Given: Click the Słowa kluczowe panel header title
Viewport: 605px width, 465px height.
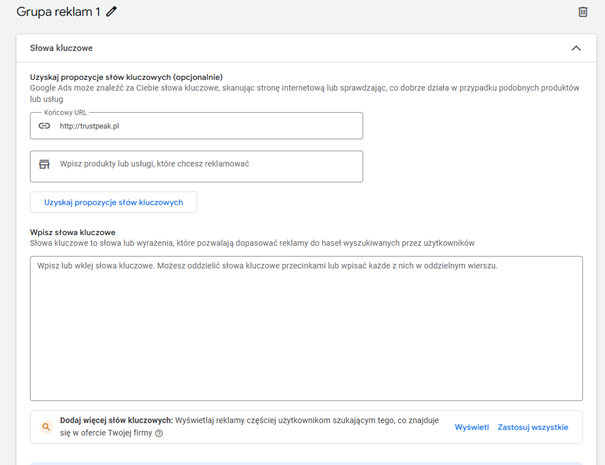Looking at the screenshot, I should pos(61,48).
